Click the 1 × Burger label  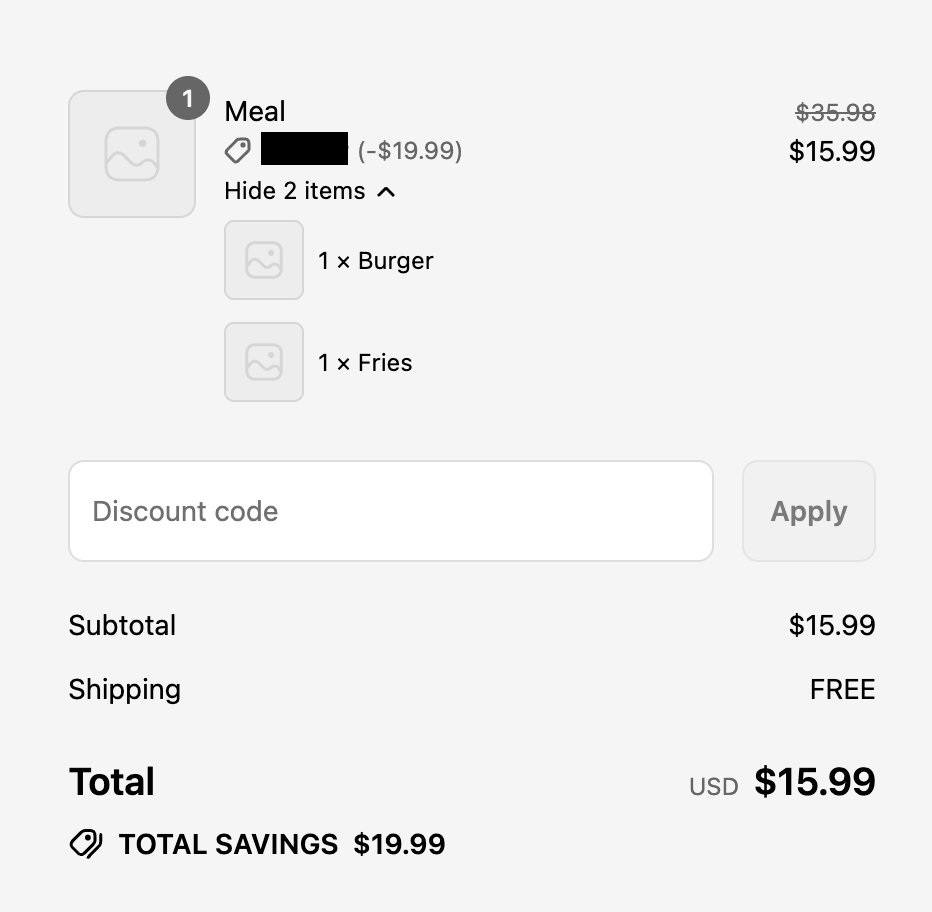[x=376, y=261]
